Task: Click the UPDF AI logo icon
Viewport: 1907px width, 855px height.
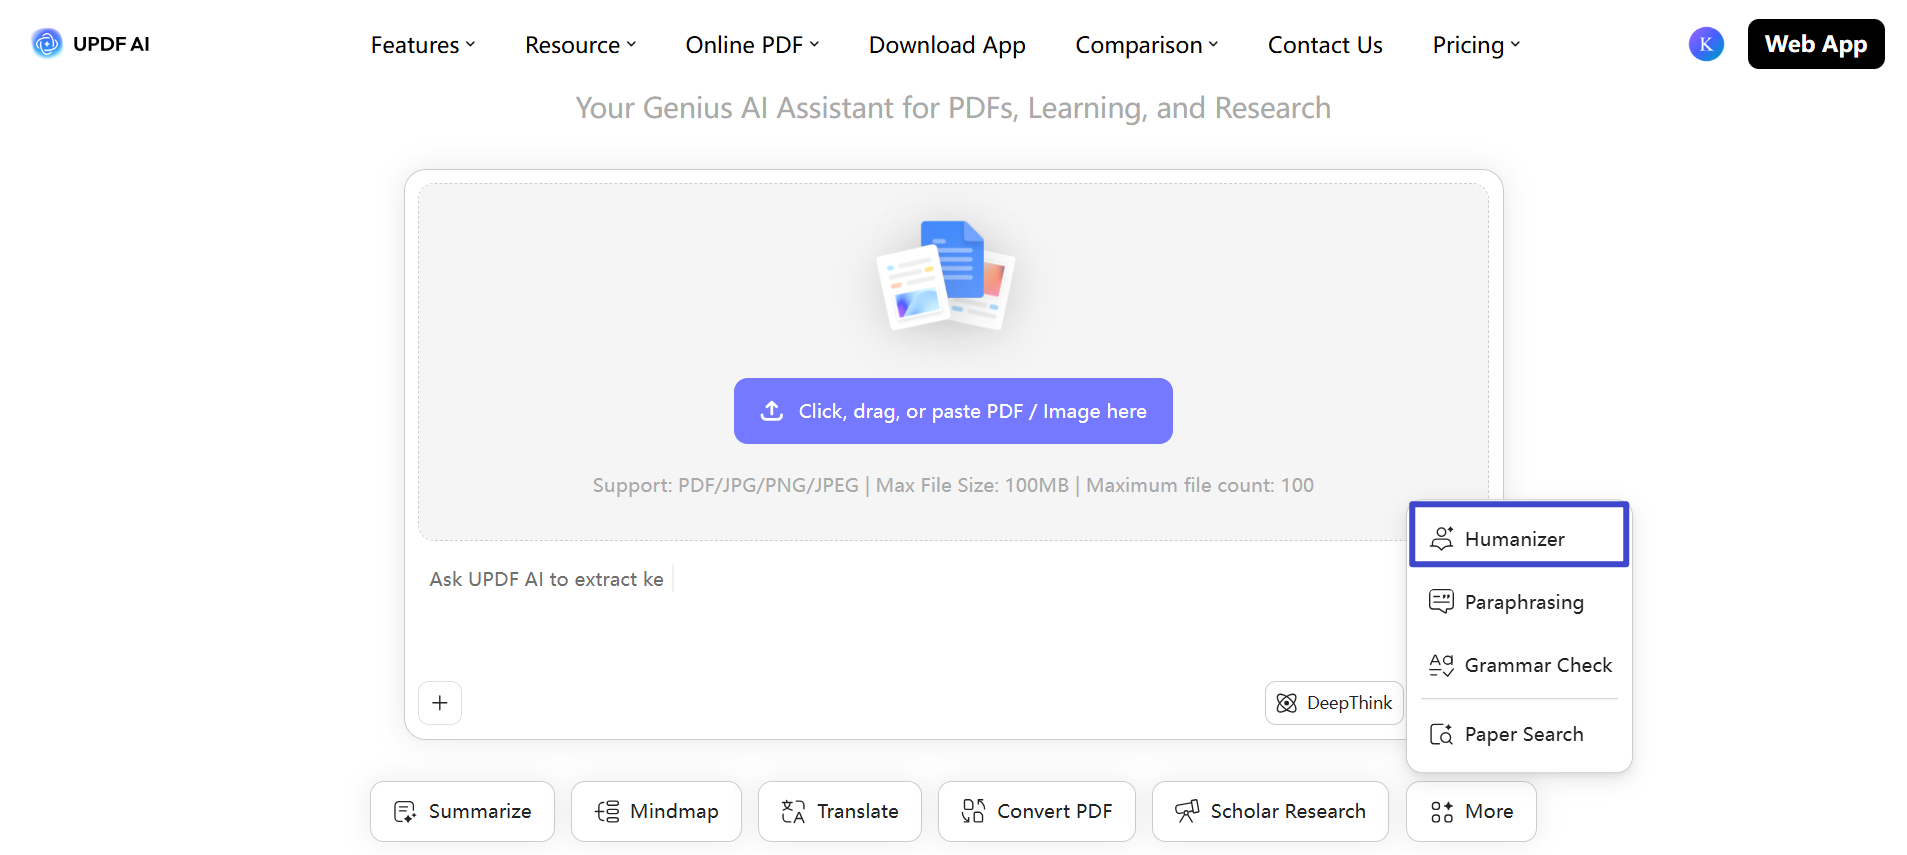Action: pyautogui.click(x=46, y=44)
